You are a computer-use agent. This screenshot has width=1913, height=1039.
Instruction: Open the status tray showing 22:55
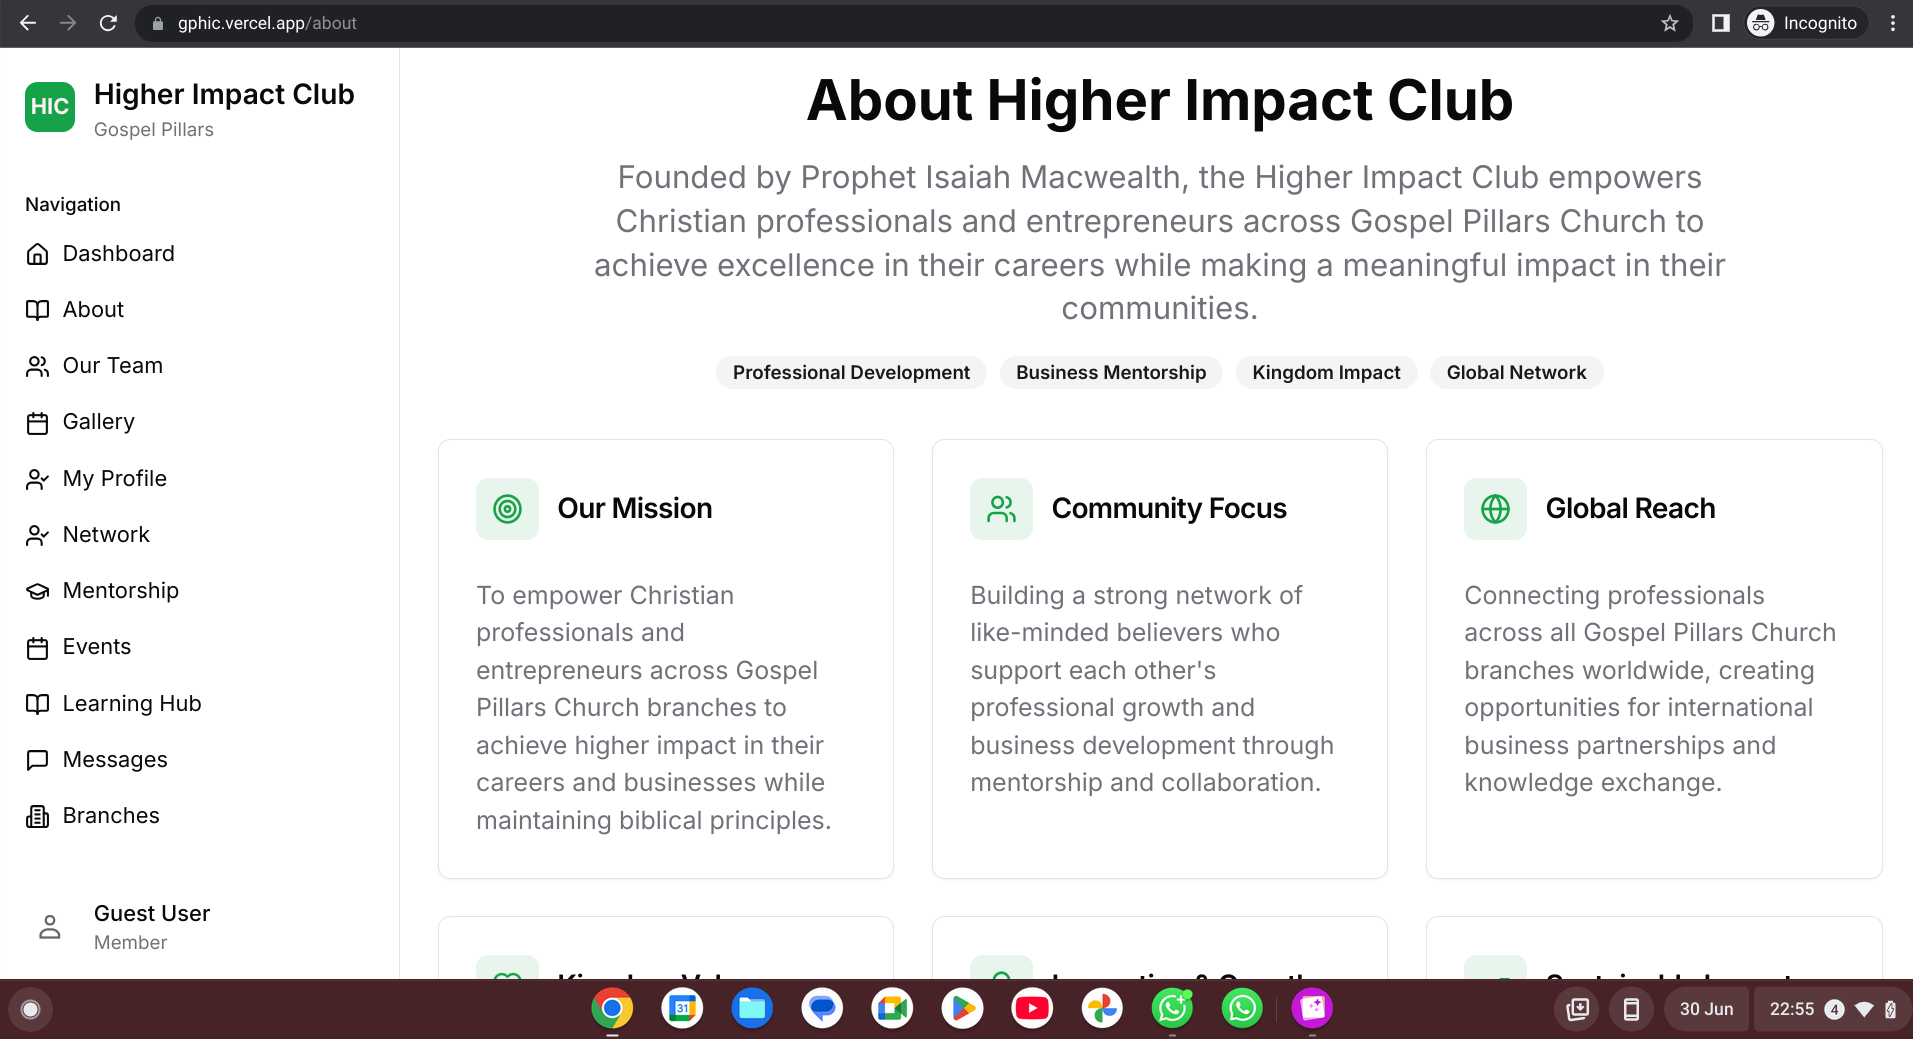1832,1009
